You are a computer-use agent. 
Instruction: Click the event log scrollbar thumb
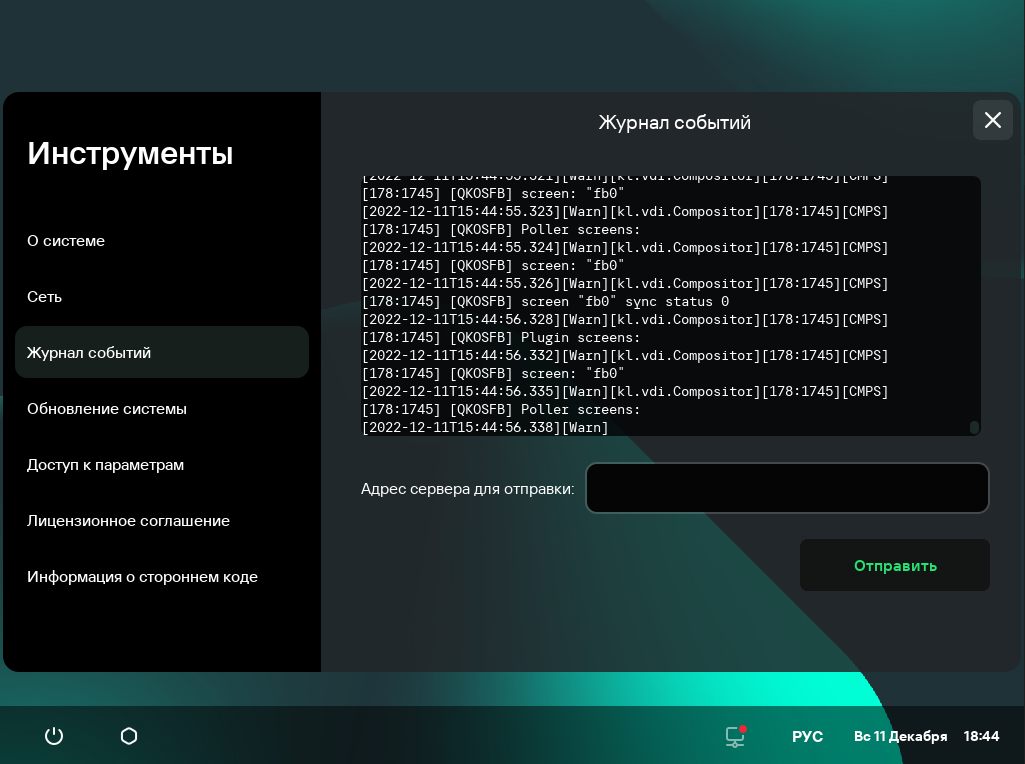974,427
